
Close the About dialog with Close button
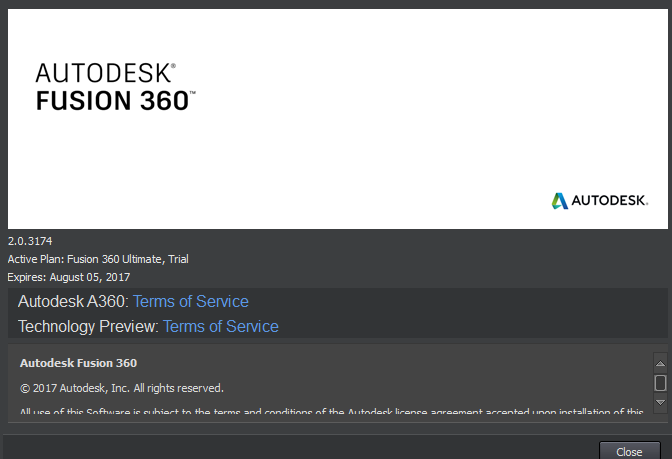coord(629,451)
